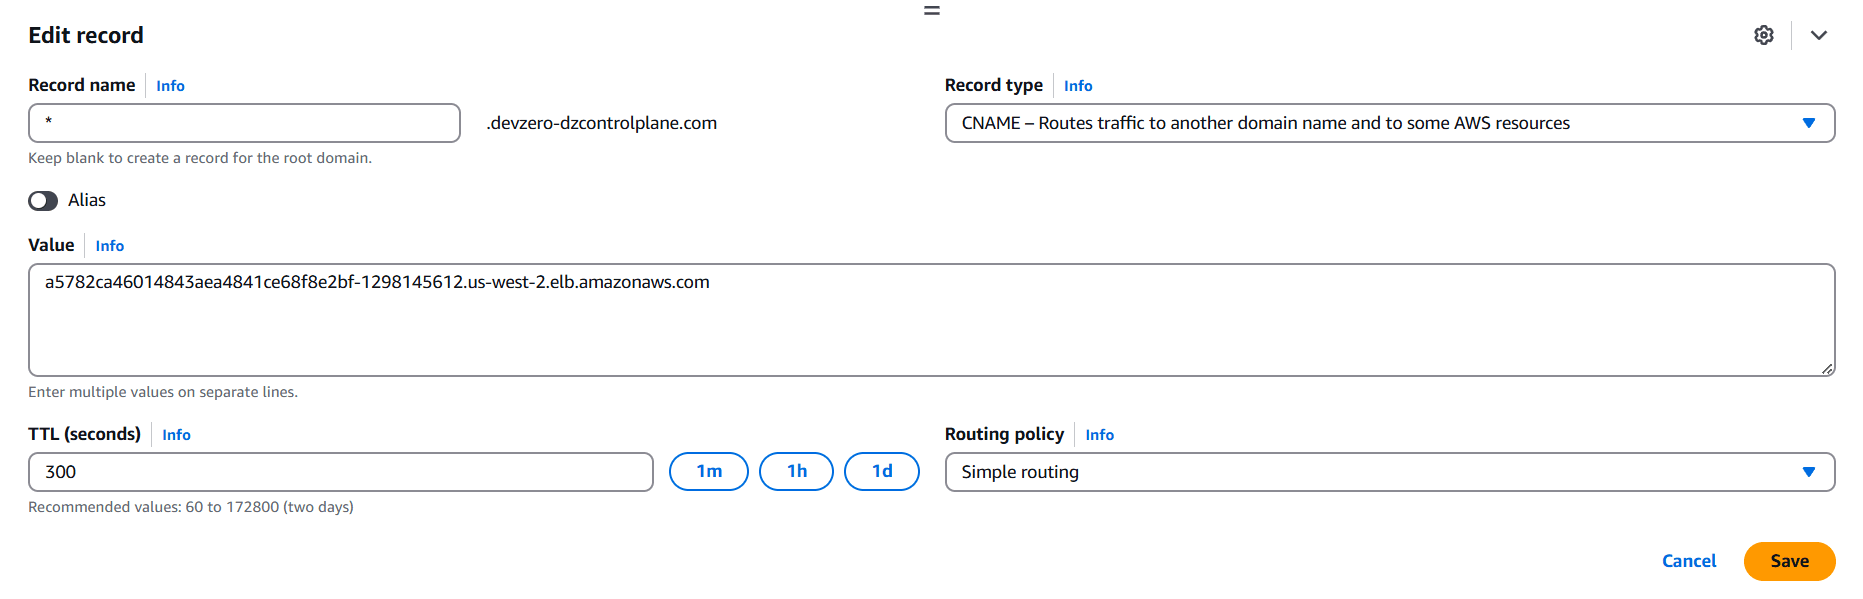Set TTL to 1d preset
The width and height of the screenshot is (1863, 599).
(x=881, y=472)
